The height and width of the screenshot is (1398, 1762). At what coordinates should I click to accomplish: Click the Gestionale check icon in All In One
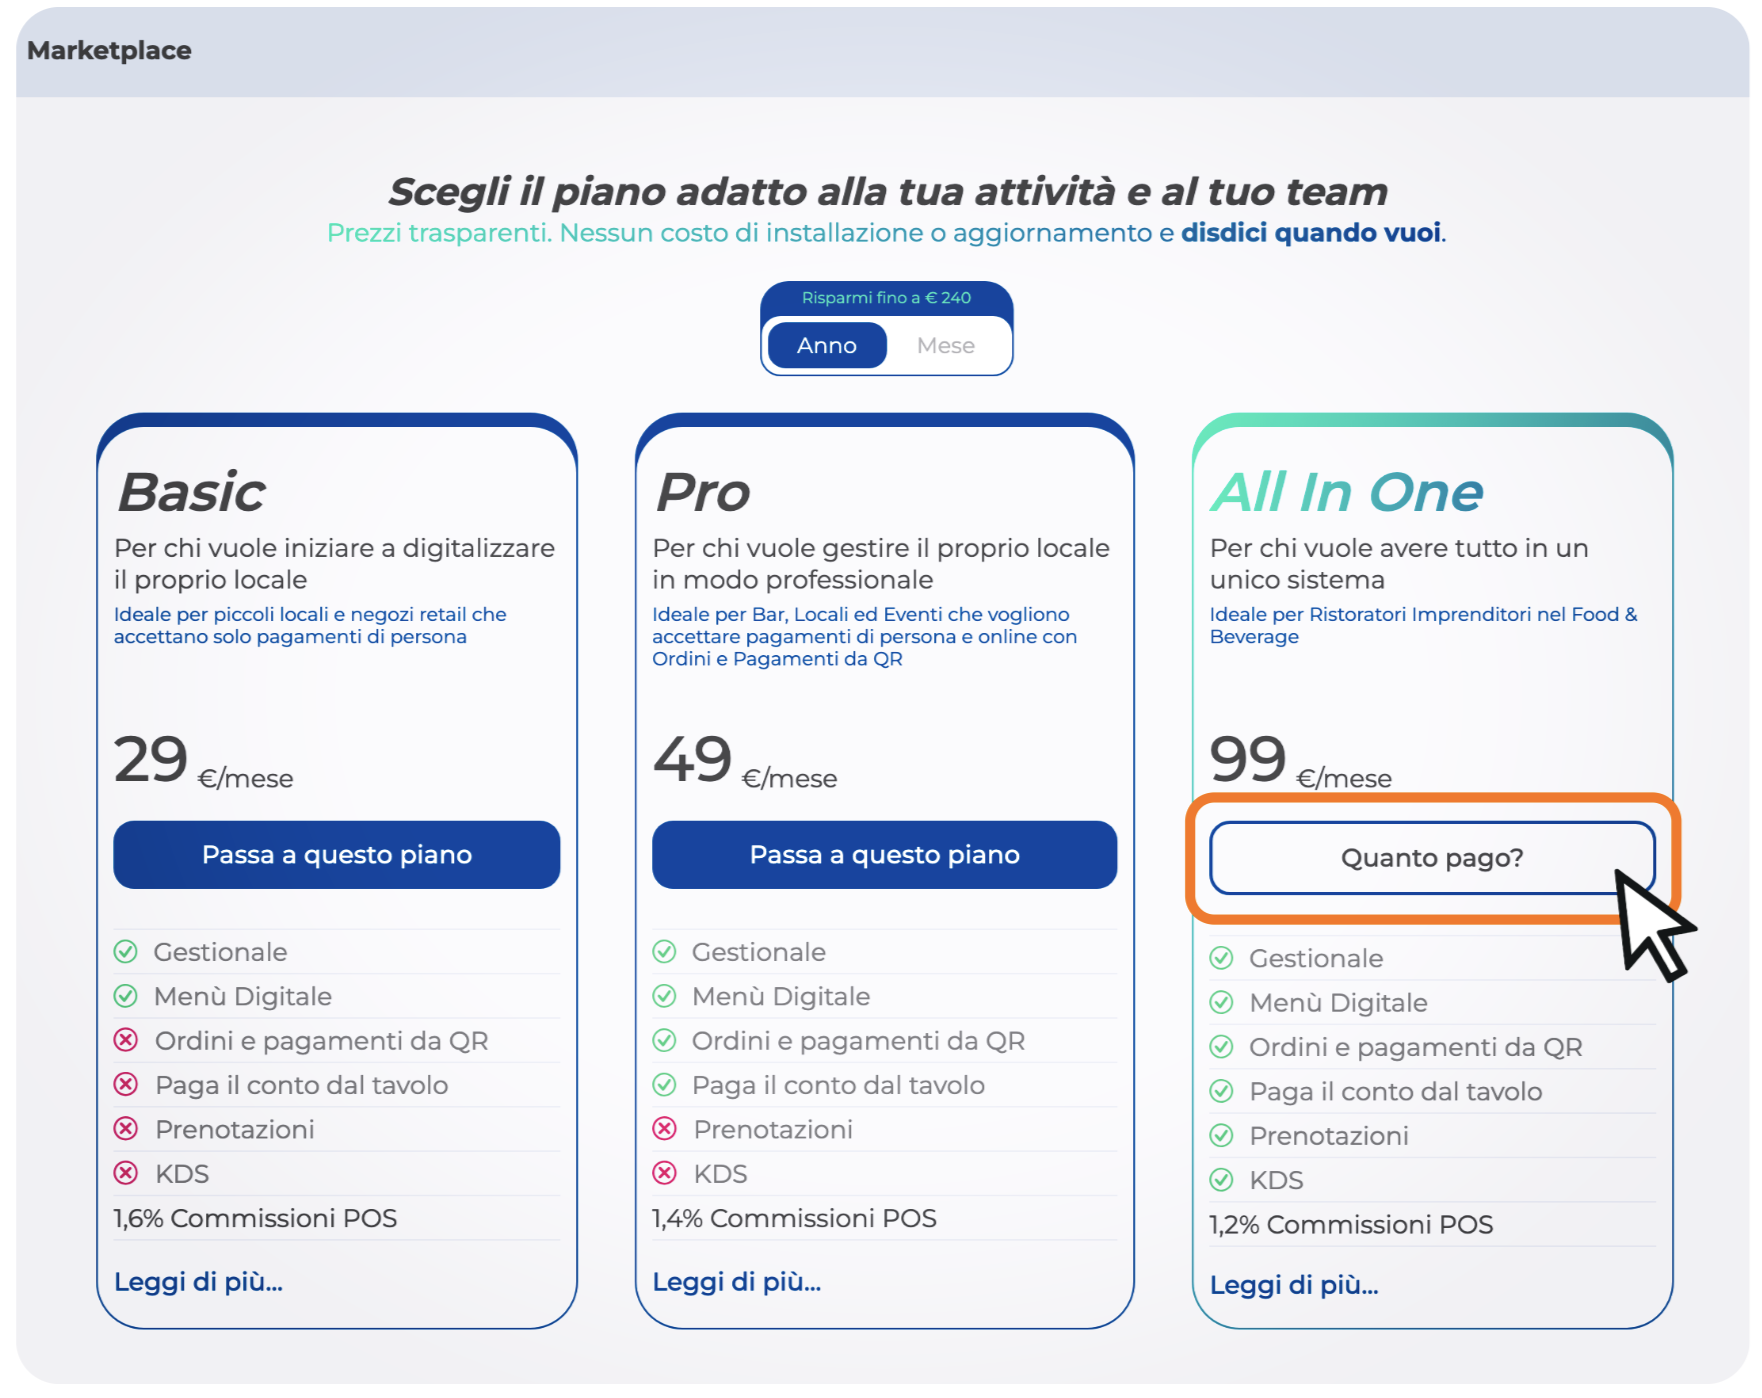(x=1222, y=958)
